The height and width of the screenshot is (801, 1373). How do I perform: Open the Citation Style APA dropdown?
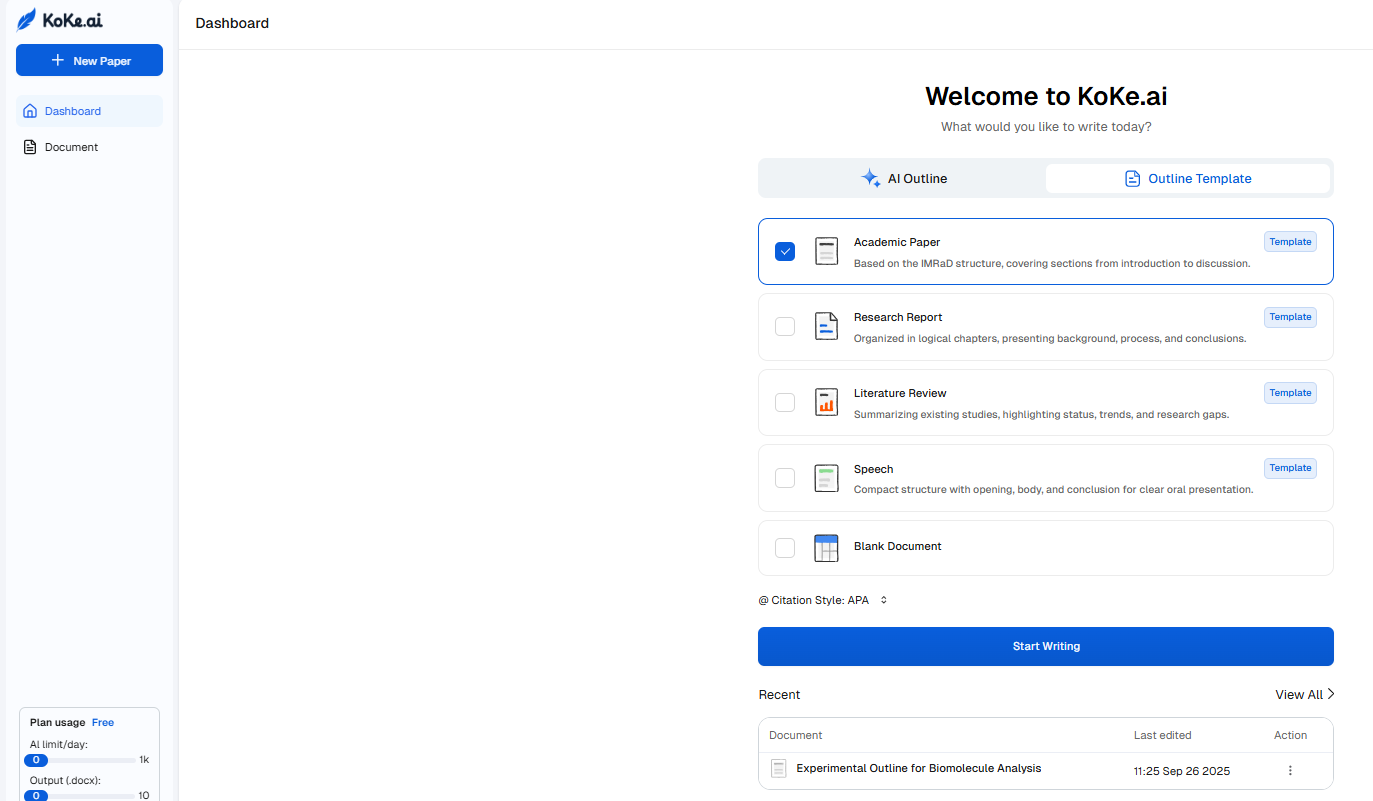tap(823, 600)
